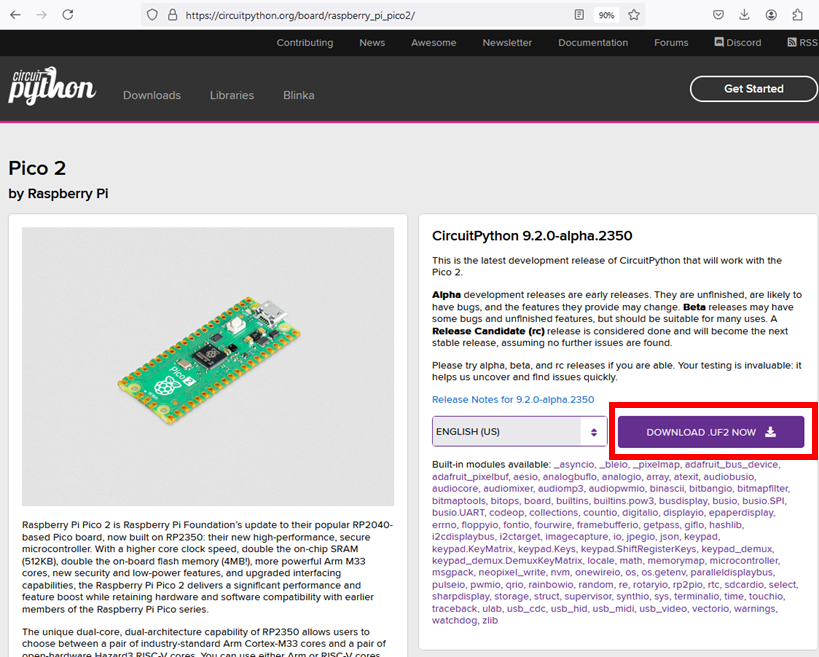Image resolution: width=819 pixels, height=657 pixels.
Task: Open the keypad_demux.DemuxKeyMatrix module link
Action: pyautogui.click(x=507, y=560)
